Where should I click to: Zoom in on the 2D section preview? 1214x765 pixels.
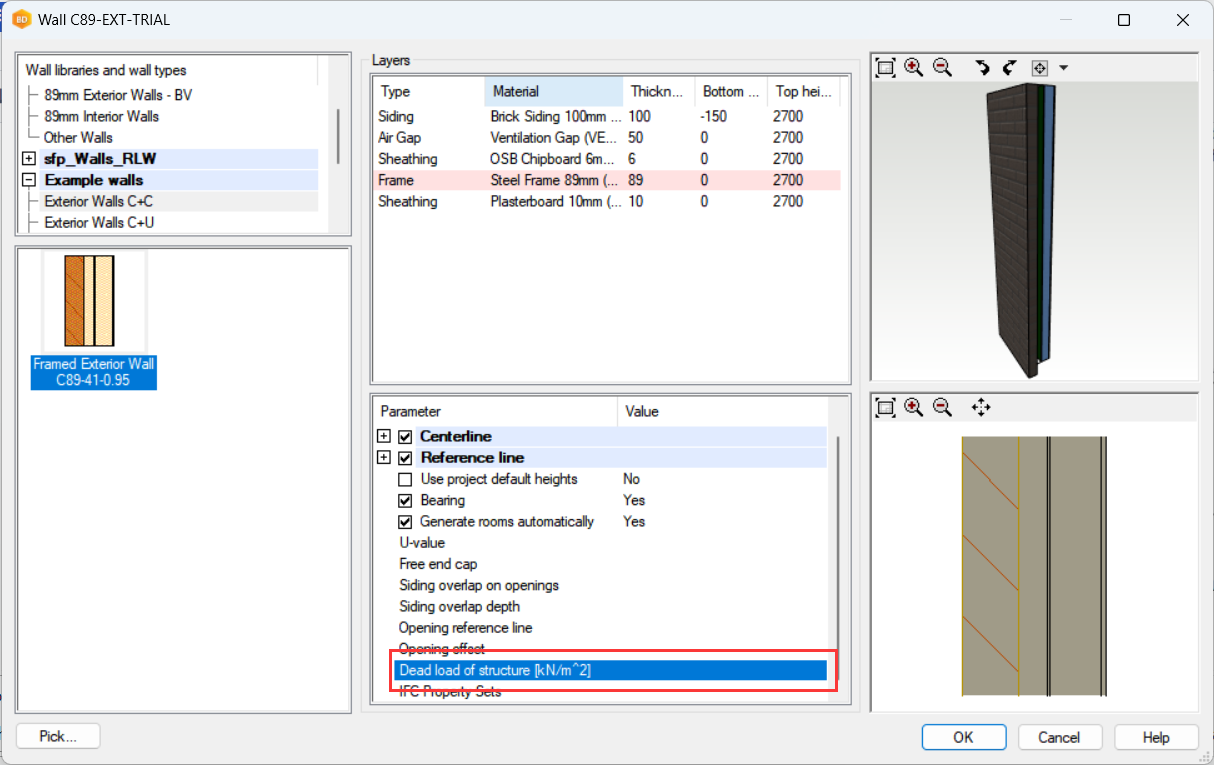[913, 407]
